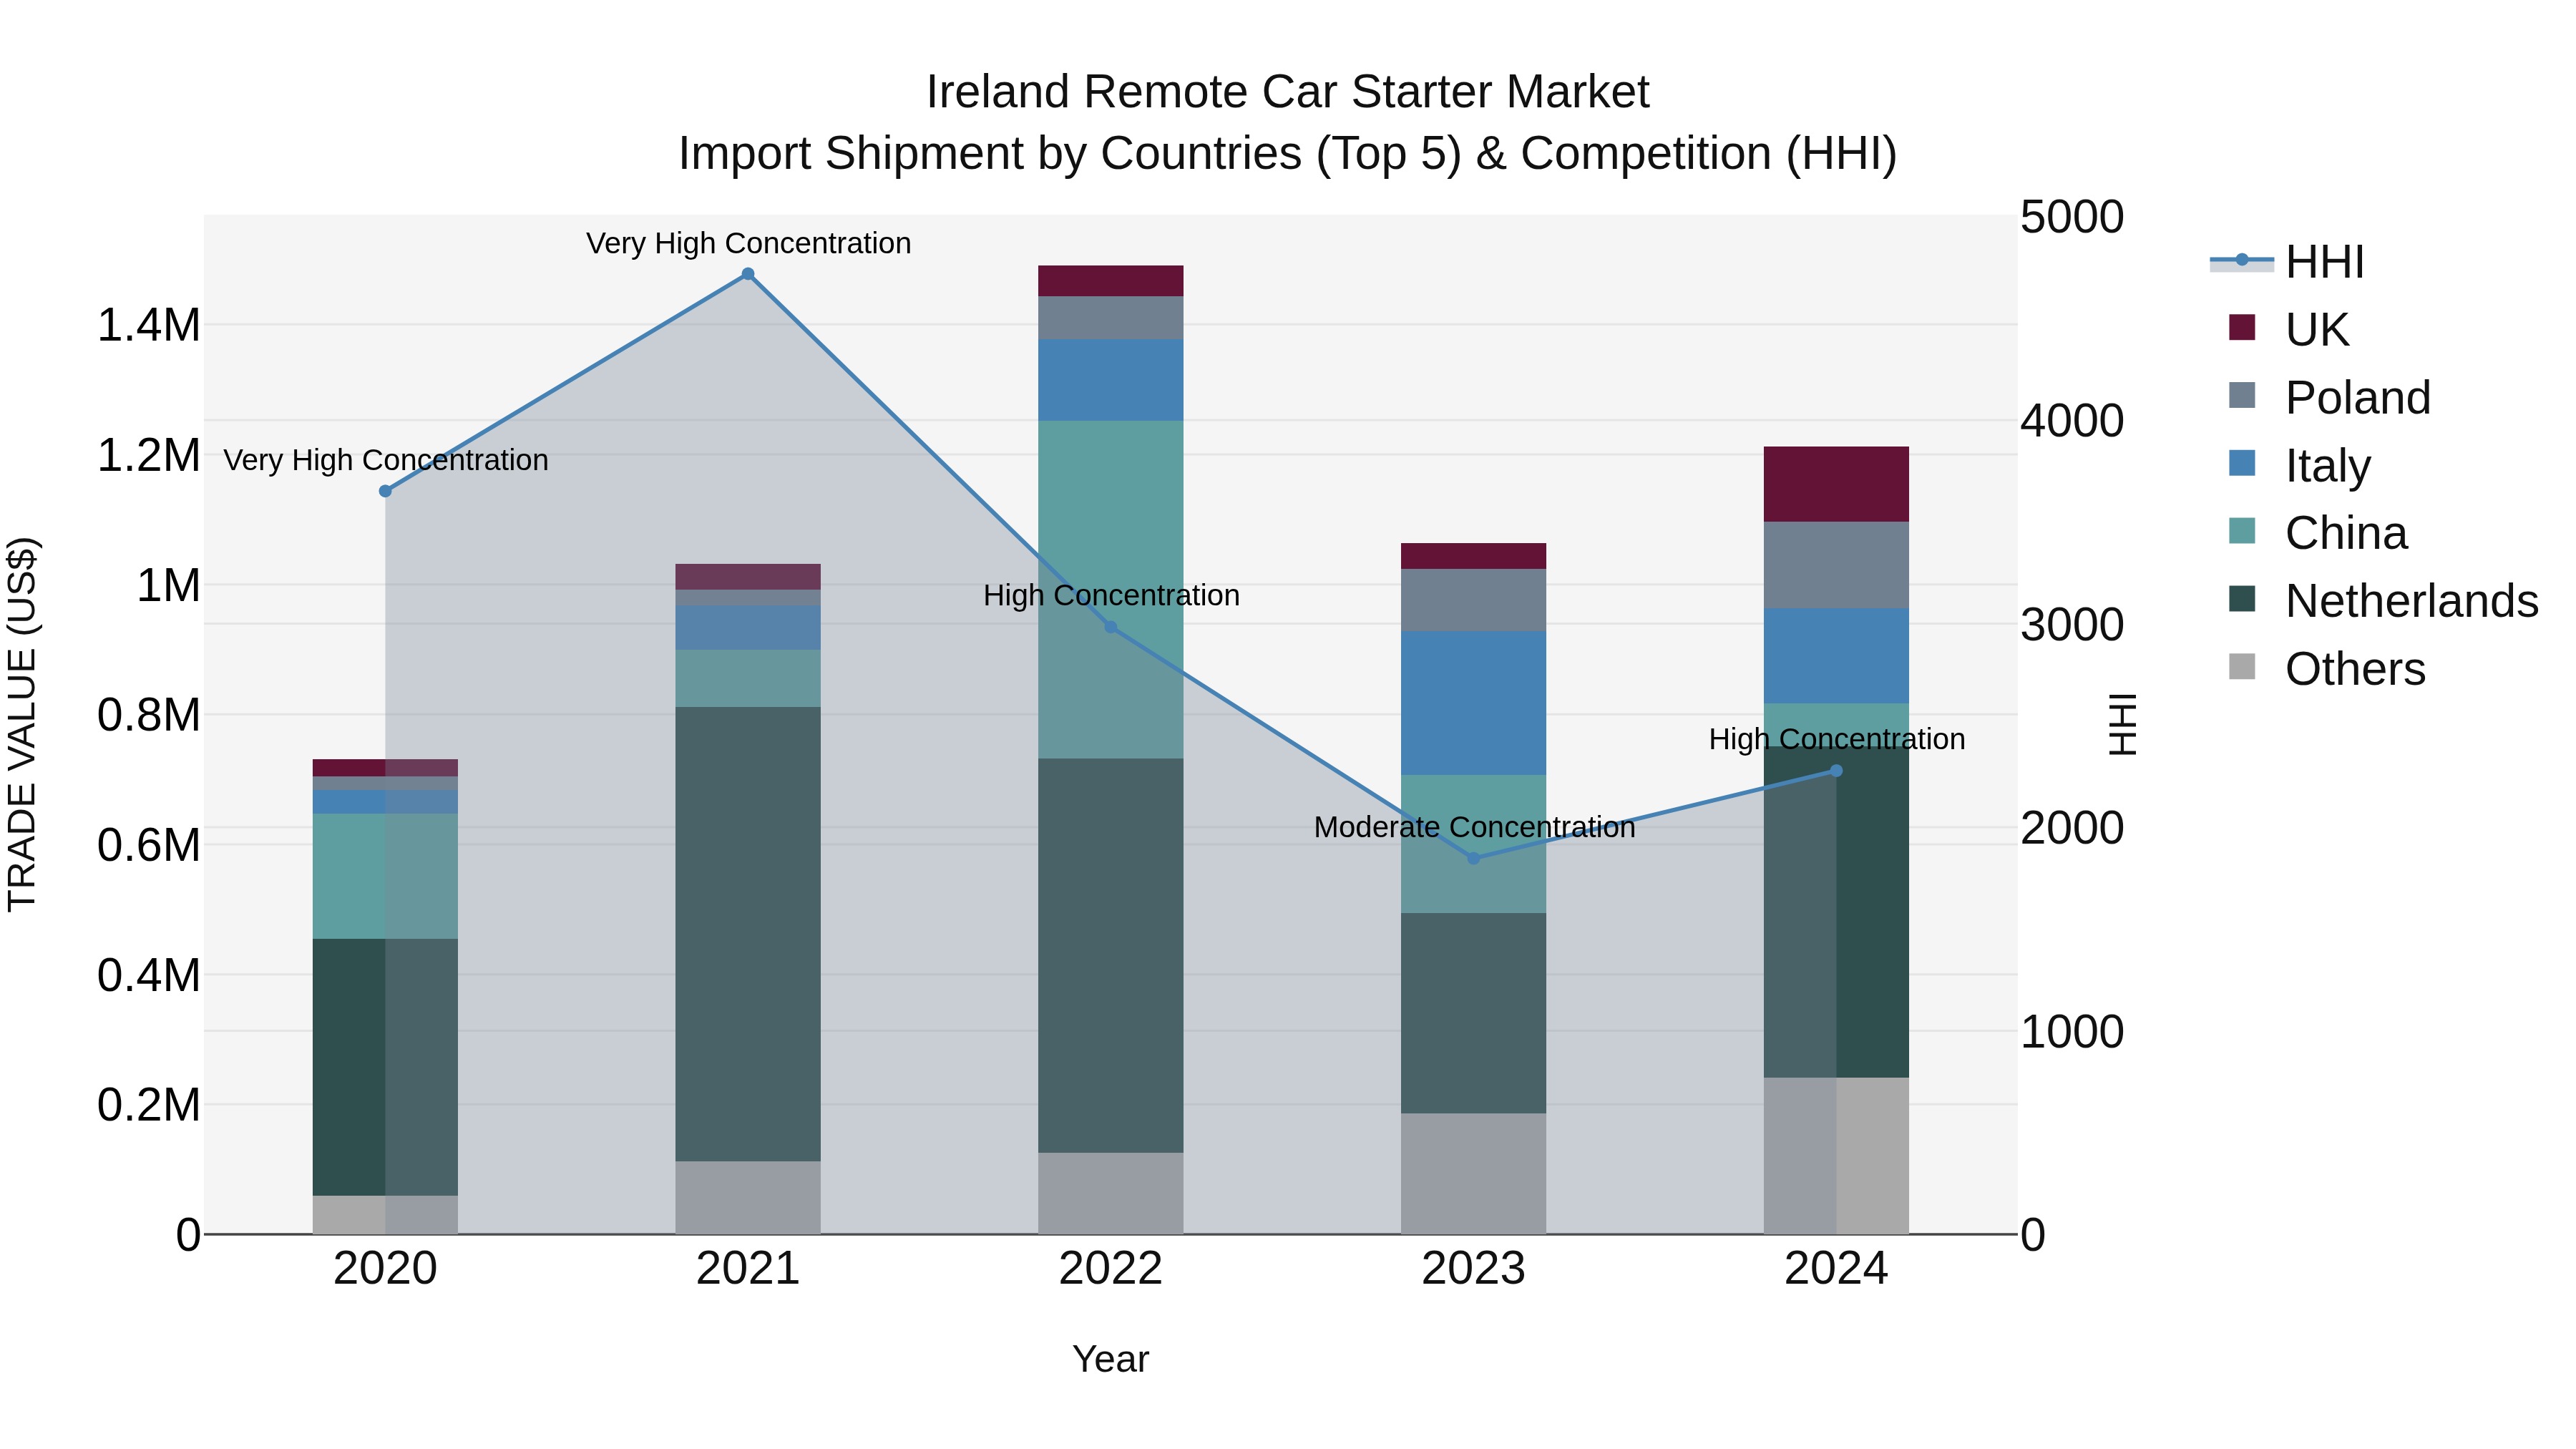The image size is (2576, 1449).
Task: Click the 2024 Others bar segment
Action: 1836,1156
